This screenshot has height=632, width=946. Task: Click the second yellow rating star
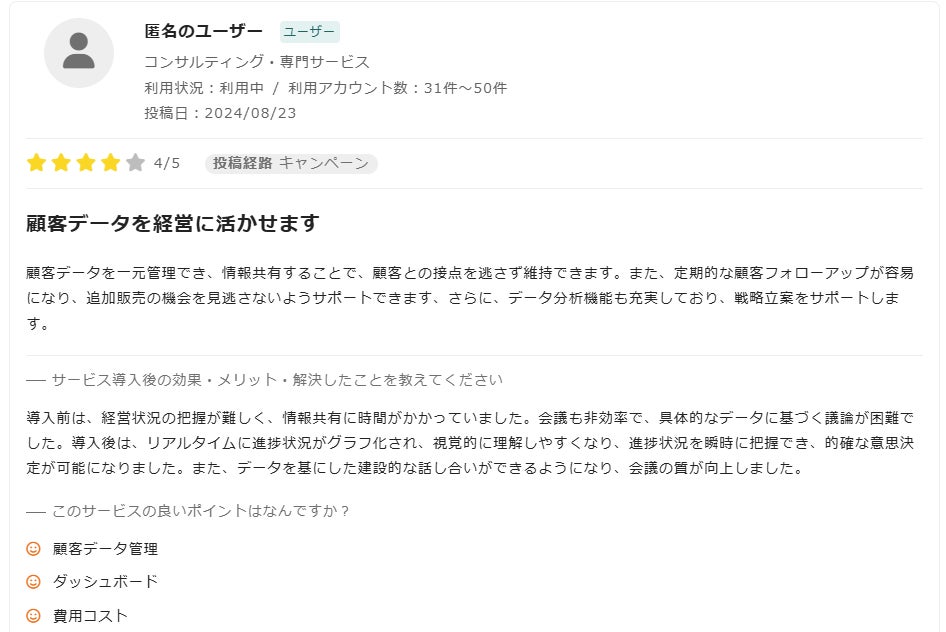[x=62, y=163]
